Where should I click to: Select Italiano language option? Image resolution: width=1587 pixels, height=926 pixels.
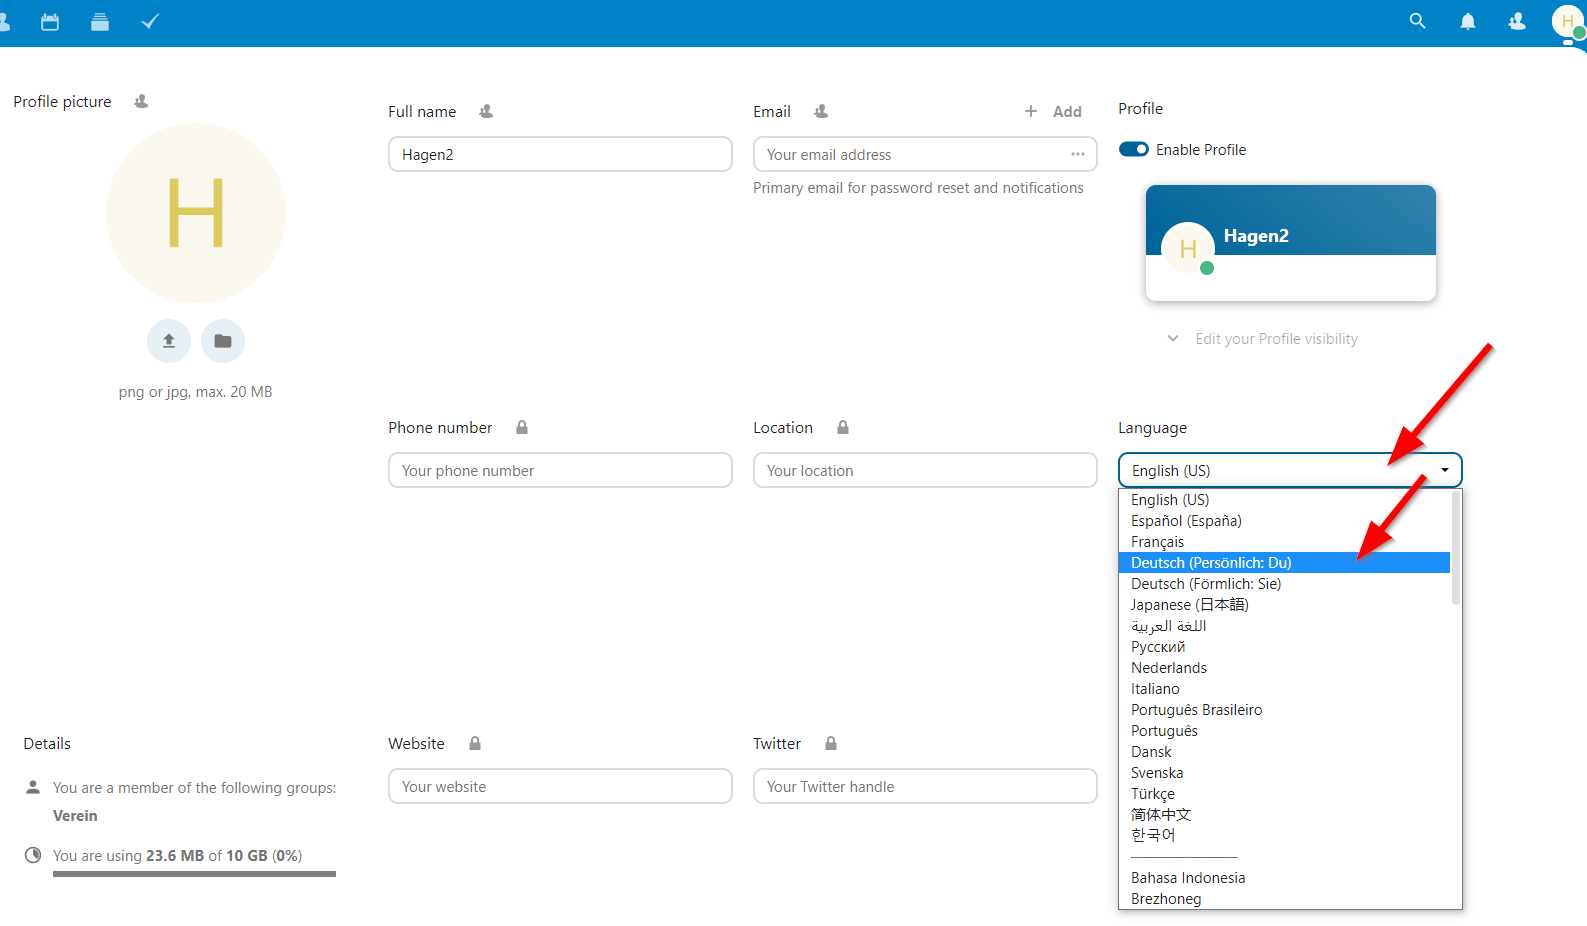pos(1284,689)
